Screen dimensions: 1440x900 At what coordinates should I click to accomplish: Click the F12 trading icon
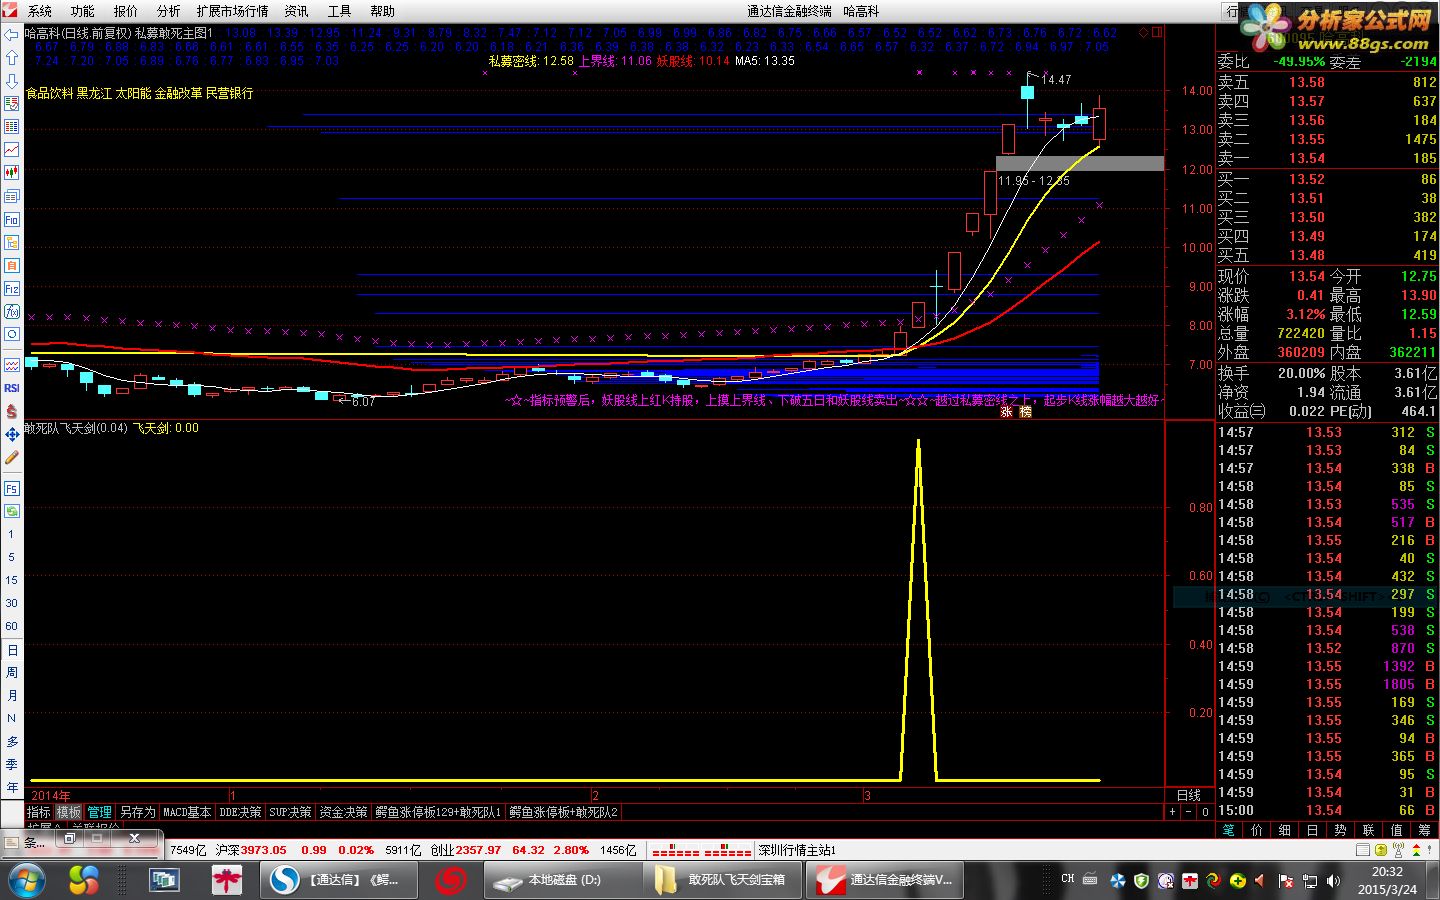(11, 289)
